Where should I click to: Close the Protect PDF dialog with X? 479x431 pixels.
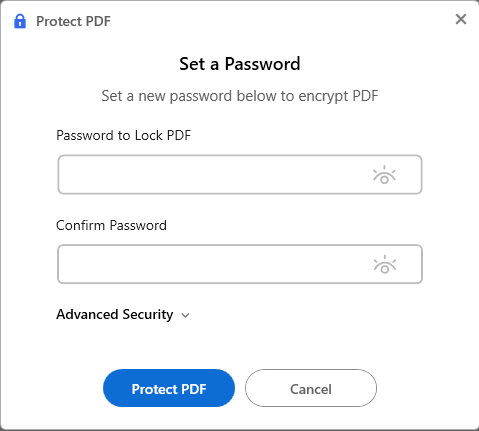tap(461, 19)
